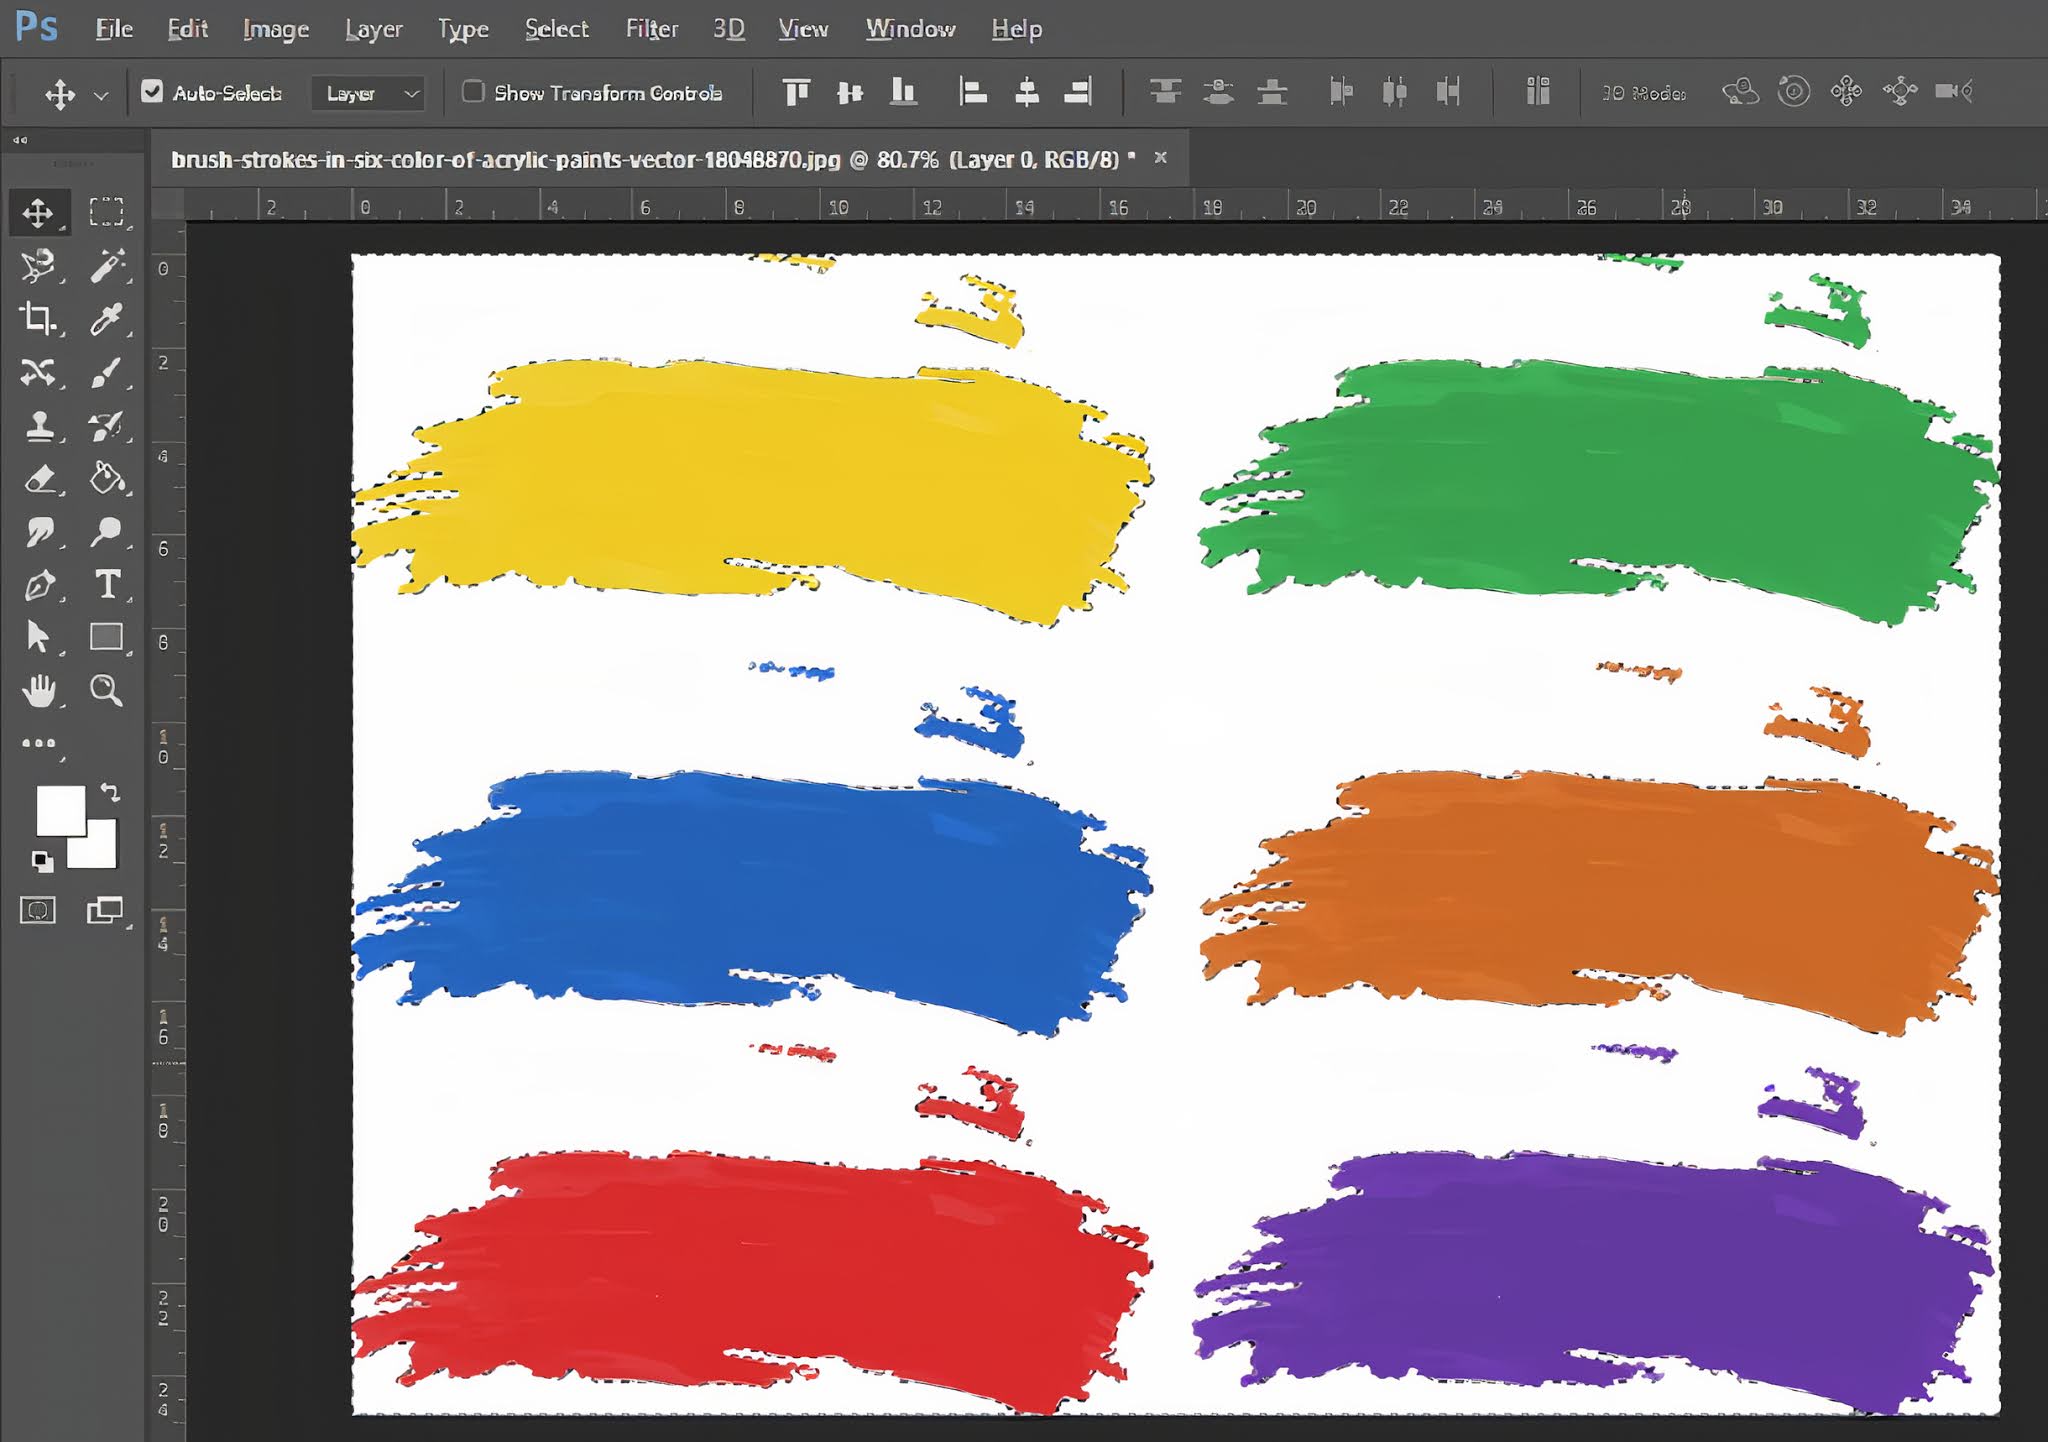Enable Show Transform Controls checkbox
This screenshot has width=2048, height=1442.
click(473, 92)
